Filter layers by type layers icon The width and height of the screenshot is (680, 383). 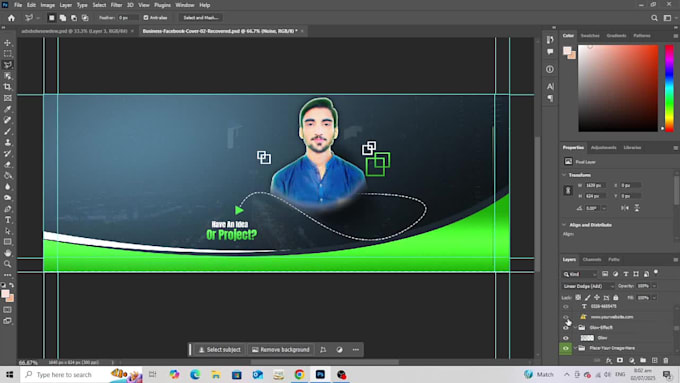click(x=626, y=274)
